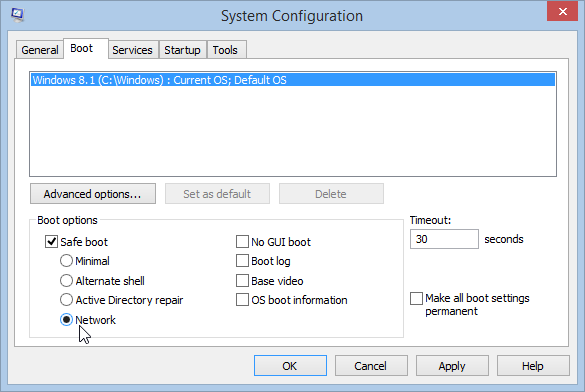Viewport: 585px width, 392px height.
Task: Click the Cancel button
Action: point(371,366)
